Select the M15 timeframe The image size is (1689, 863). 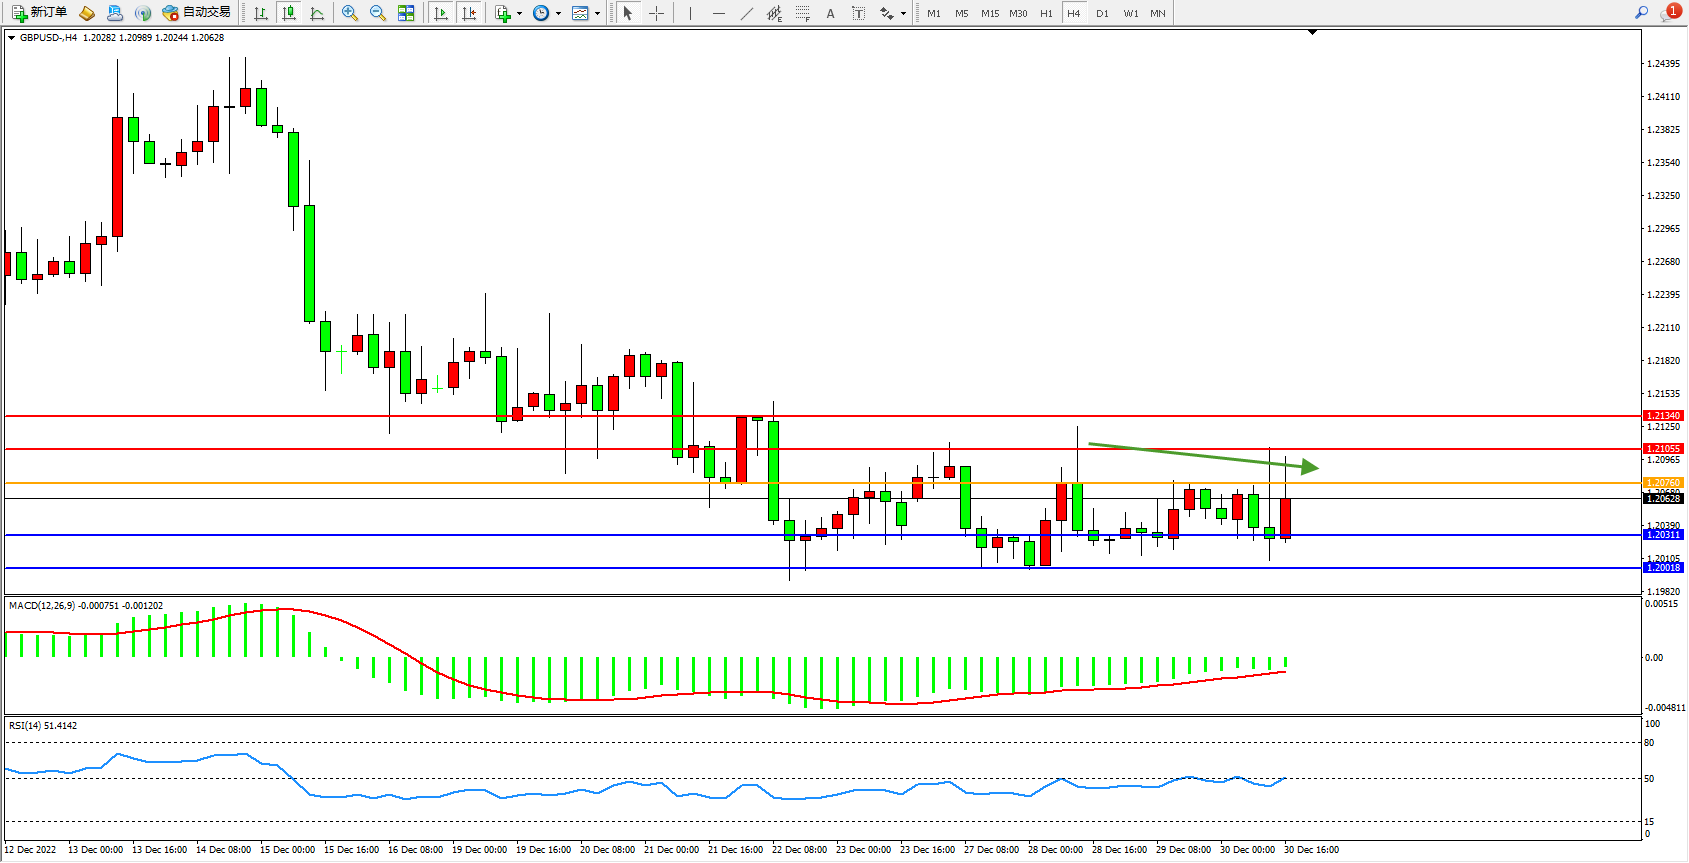pyautogui.click(x=990, y=13)
